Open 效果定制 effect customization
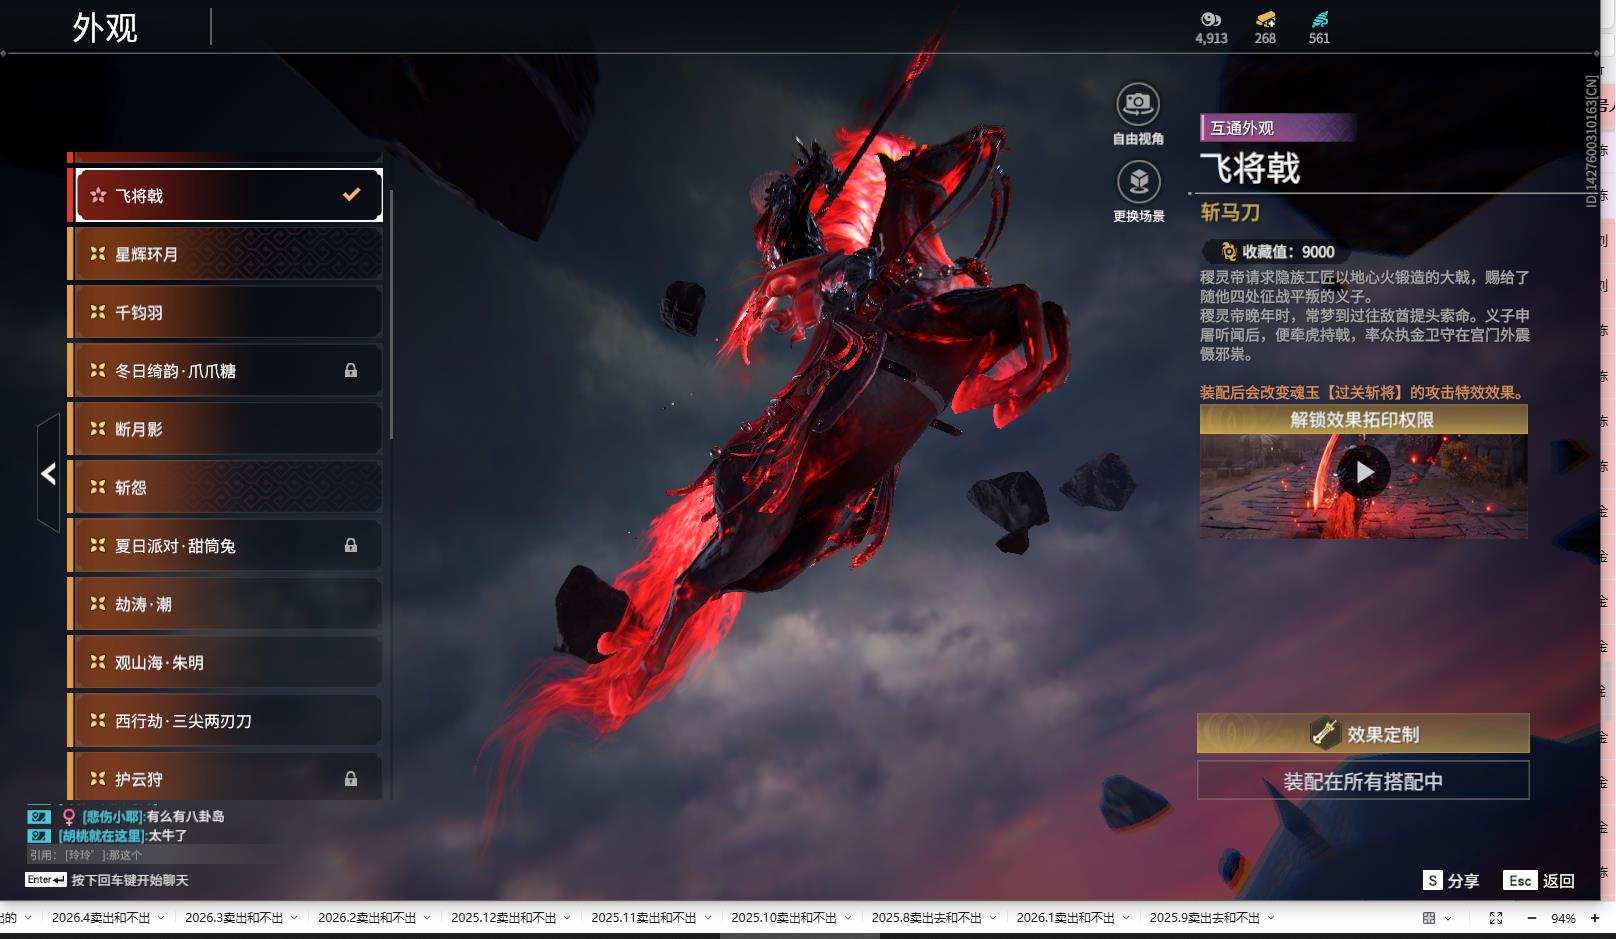Image resolution: width=1616 pixels, height=939 pixels. [x=1363, y=733]
